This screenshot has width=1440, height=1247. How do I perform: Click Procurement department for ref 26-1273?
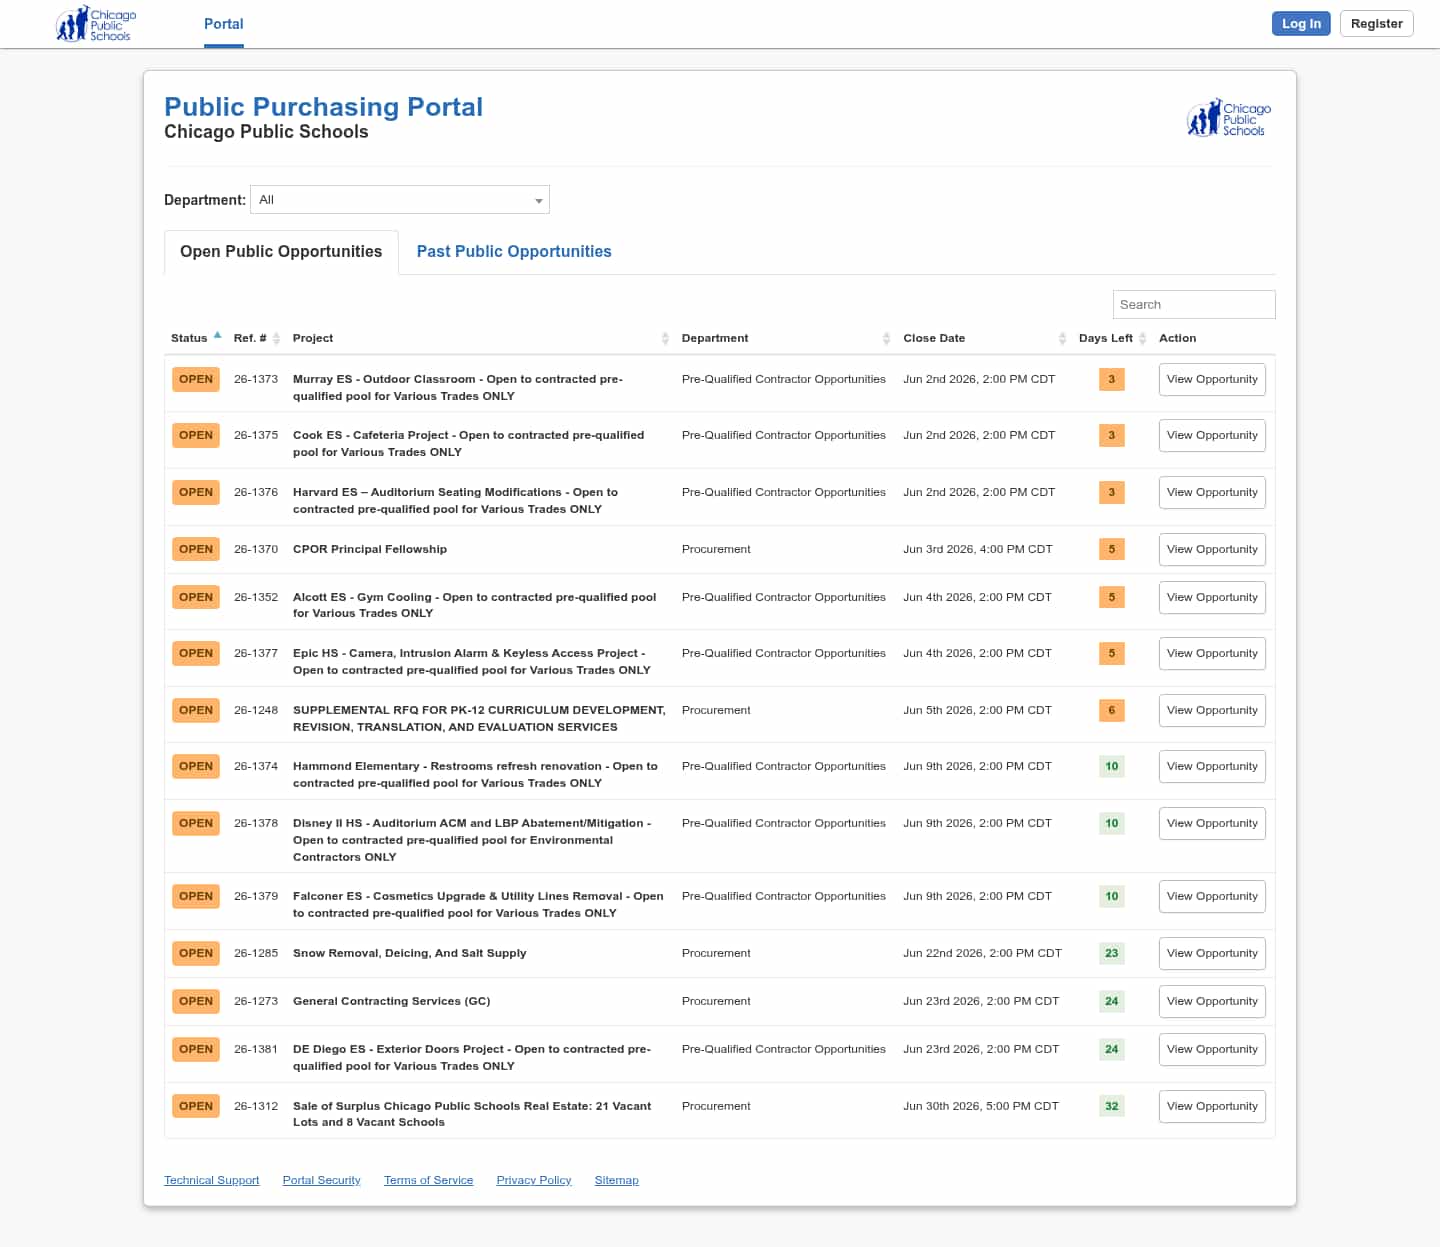(x=716, y=1002)
